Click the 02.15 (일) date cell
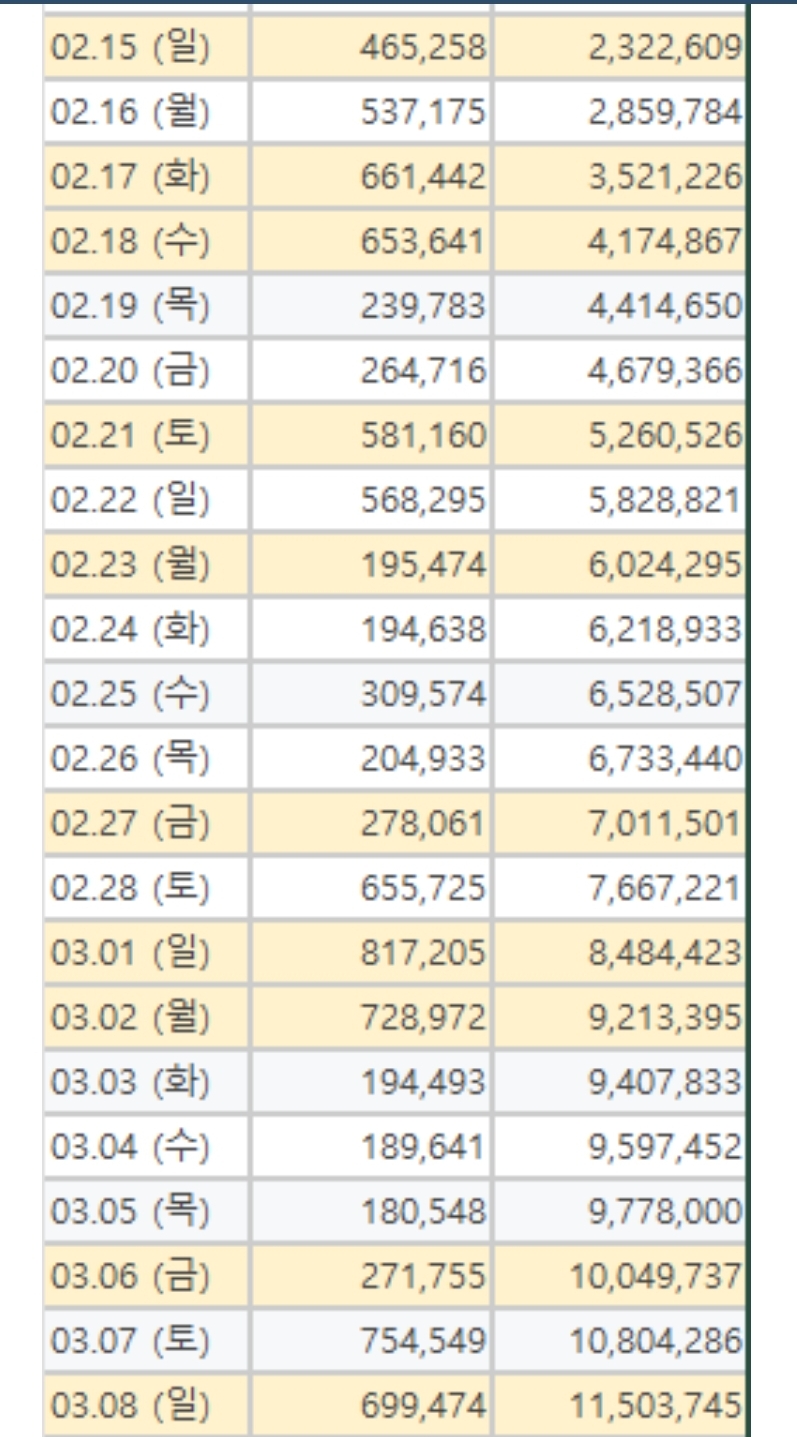 pos(130,47)
